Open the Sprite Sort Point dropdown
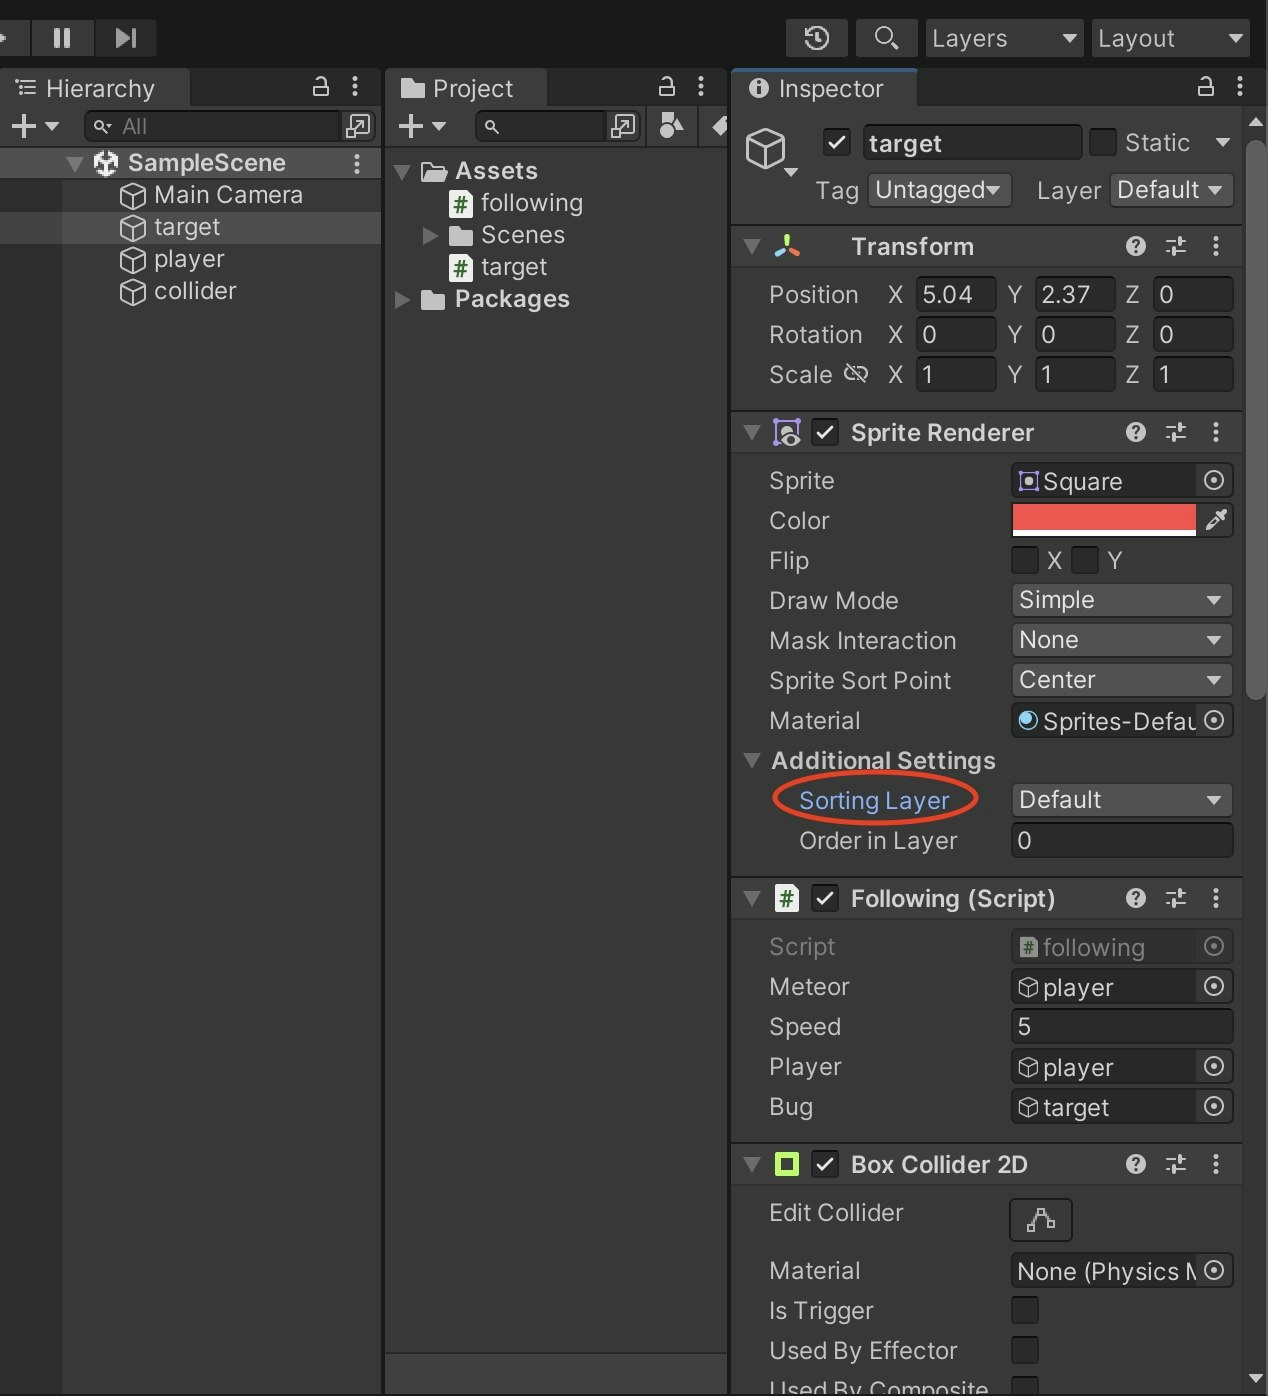 point(1122,680)
